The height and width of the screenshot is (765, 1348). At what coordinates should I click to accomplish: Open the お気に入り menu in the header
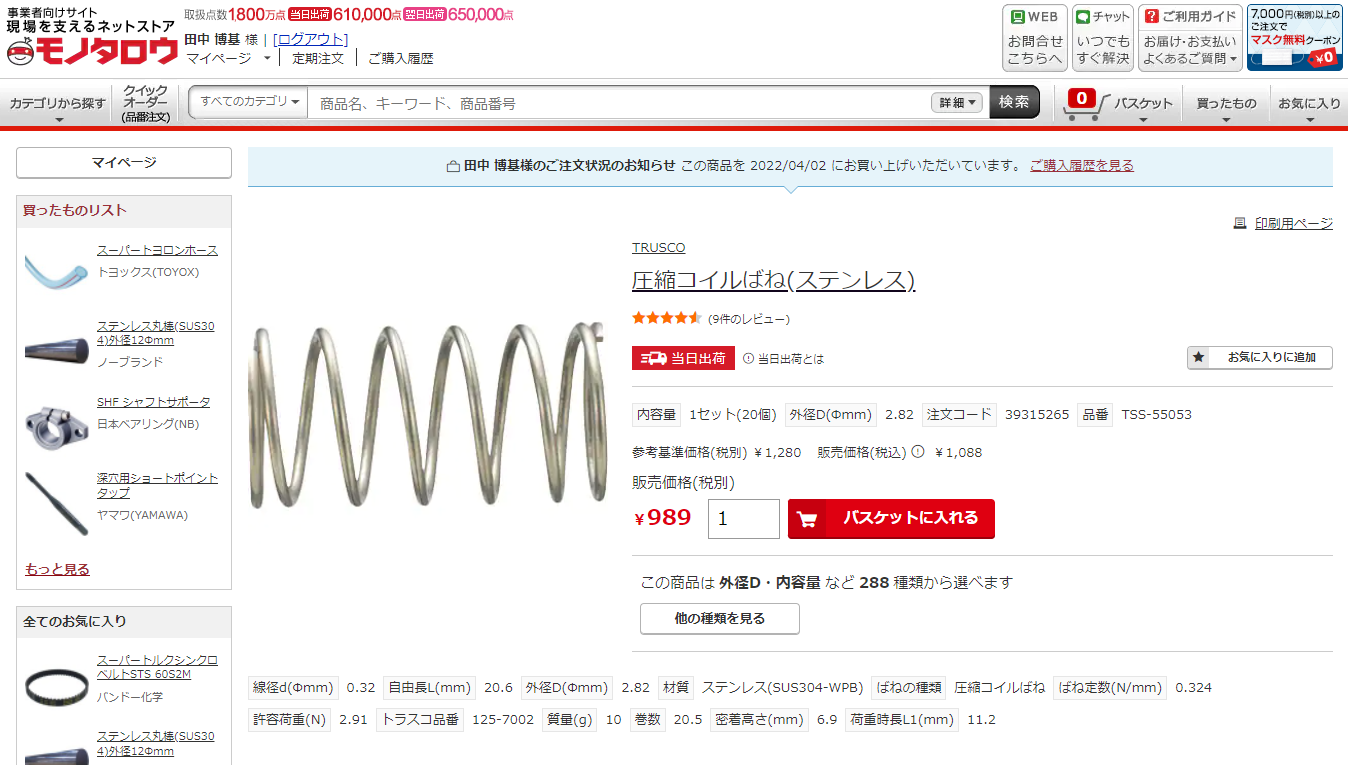(x=1309, y=104)
